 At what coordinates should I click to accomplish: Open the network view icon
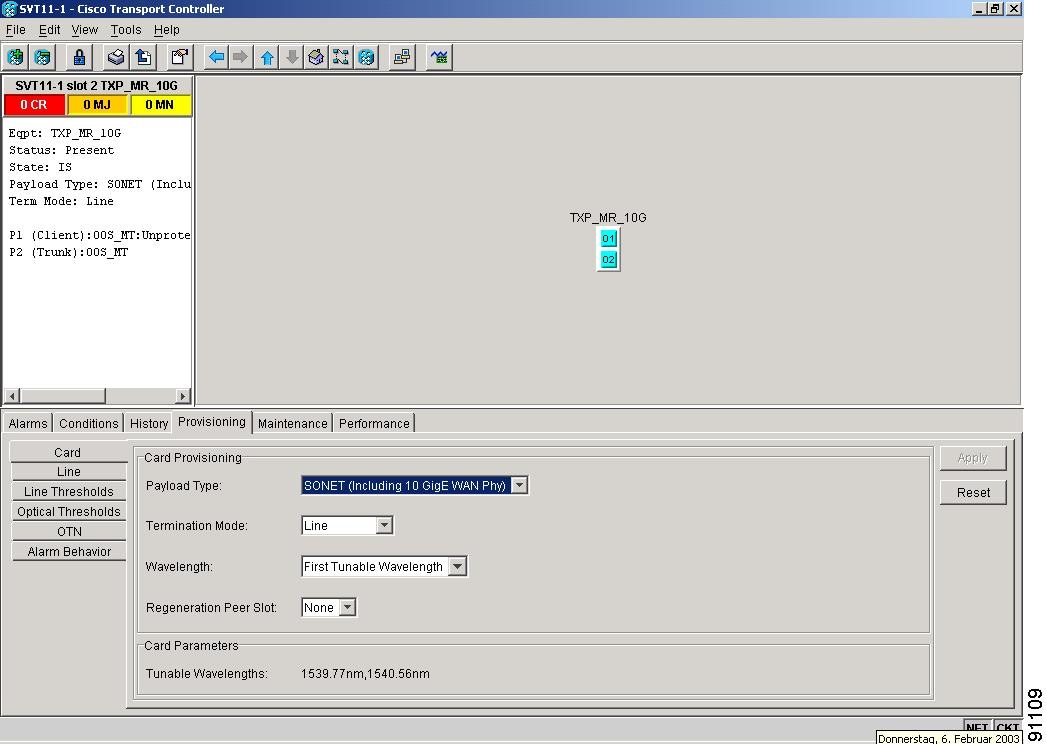tap(341, 57)
